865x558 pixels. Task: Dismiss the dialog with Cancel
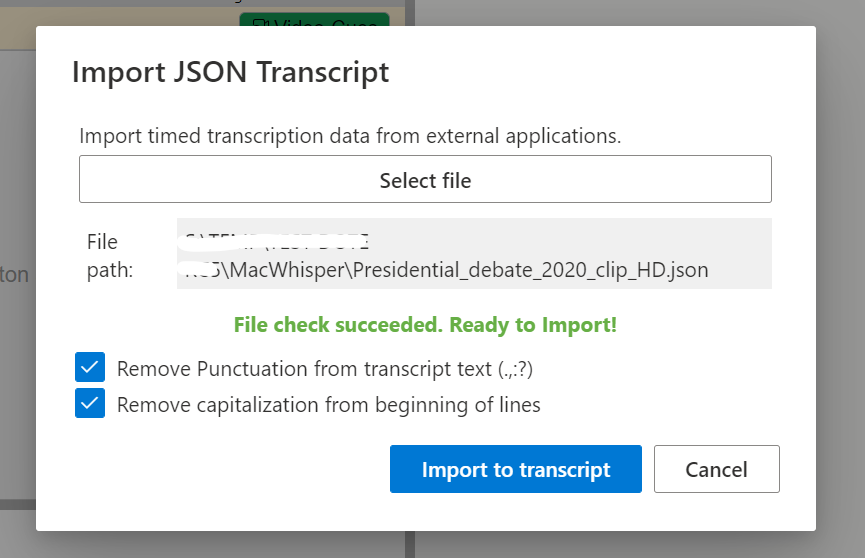[716, 469]
